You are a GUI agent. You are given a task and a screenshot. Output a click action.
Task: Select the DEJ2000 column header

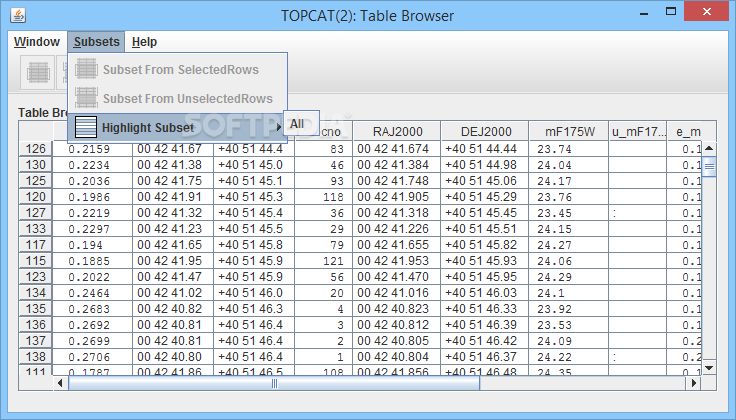(x=485, y=131)
